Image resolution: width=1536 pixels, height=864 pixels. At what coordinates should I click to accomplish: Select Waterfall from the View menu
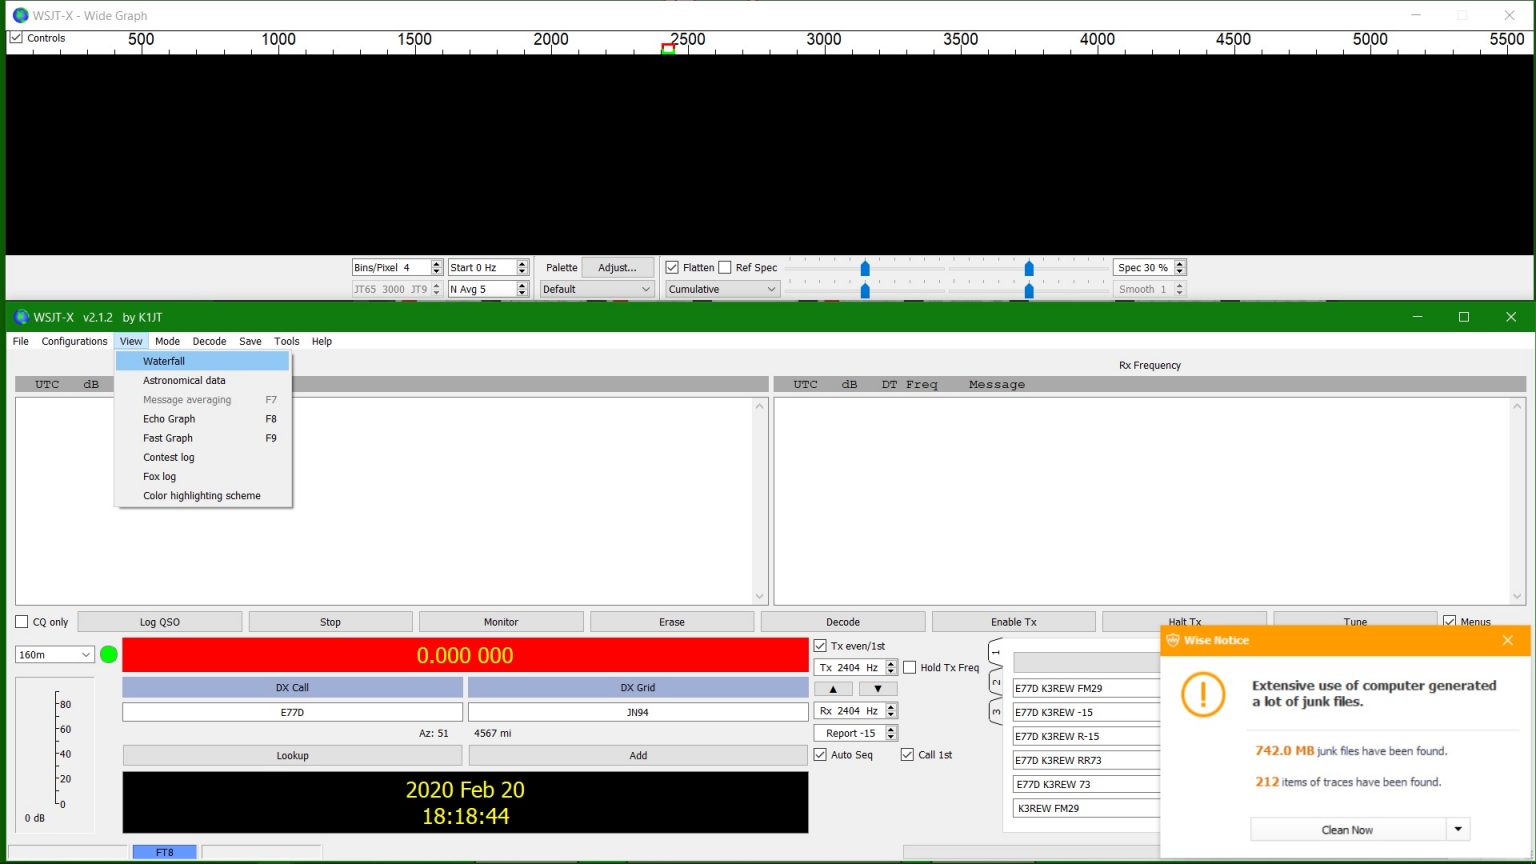click(x=163, y=360)
